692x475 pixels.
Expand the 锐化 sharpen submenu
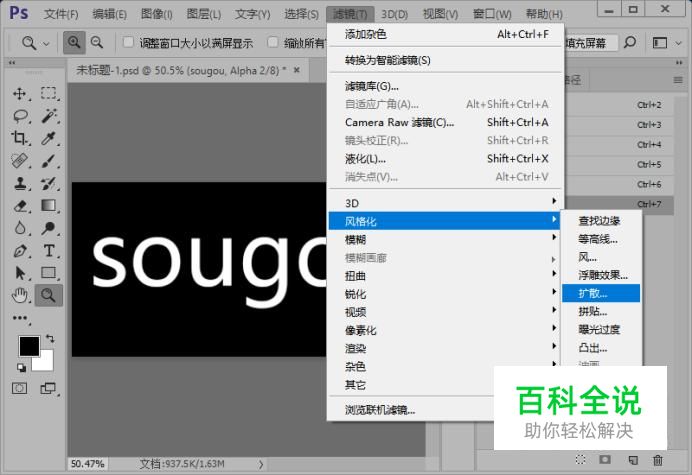click(444, 294)
